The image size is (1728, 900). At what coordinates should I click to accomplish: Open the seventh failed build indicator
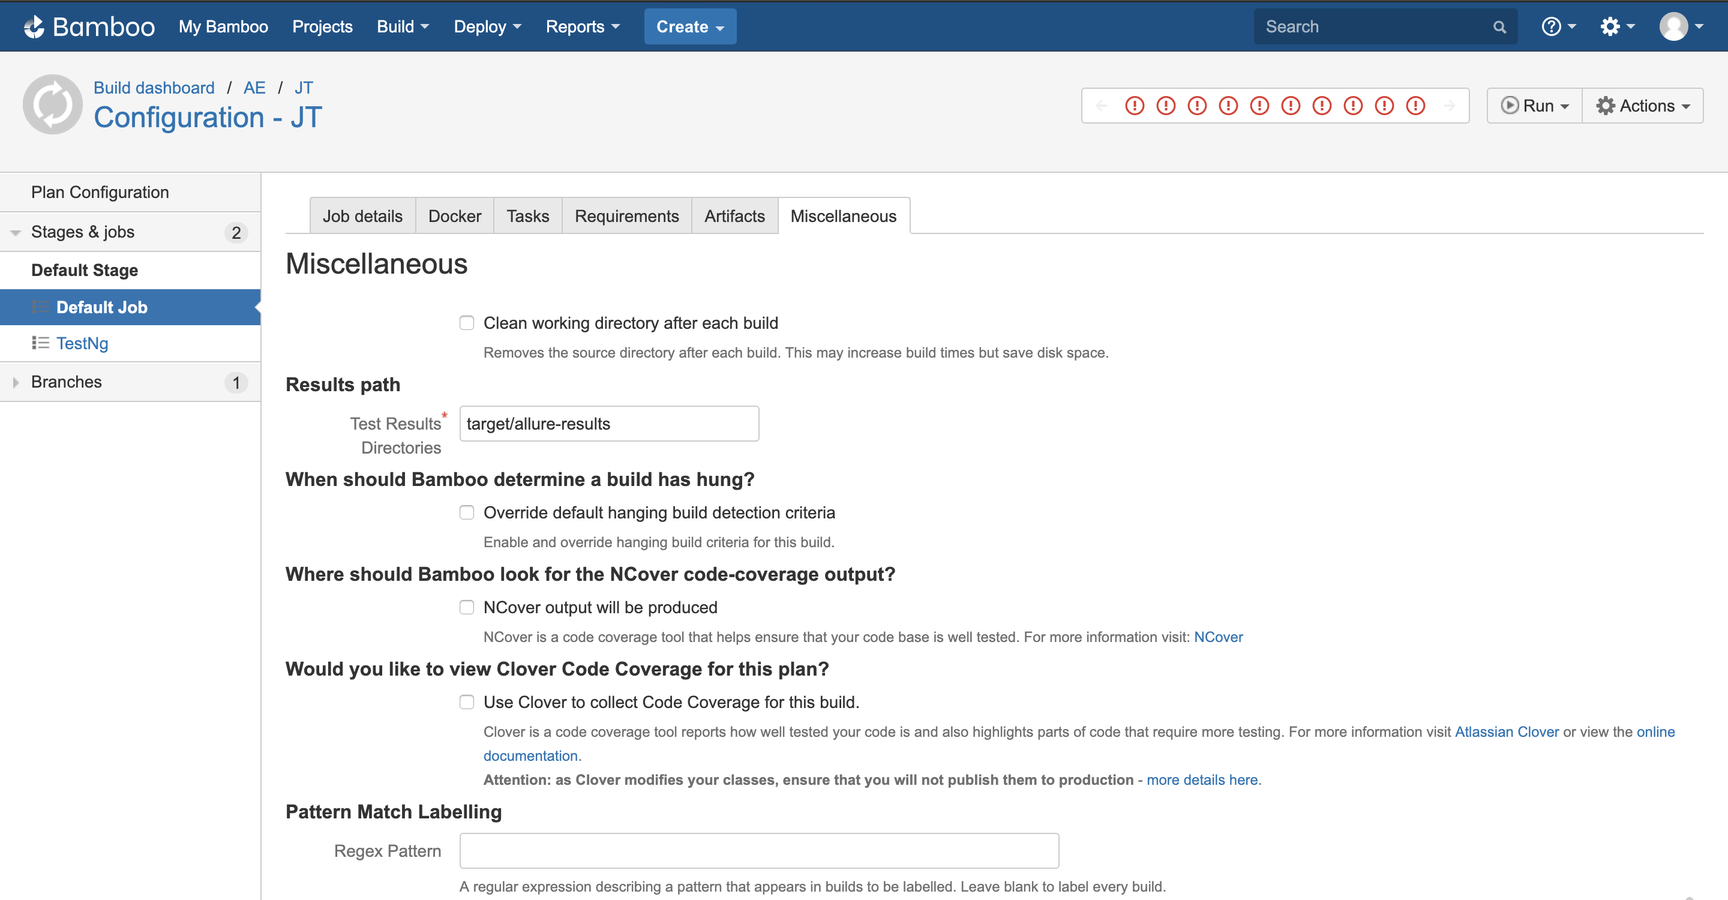(x=1322, y=106)
